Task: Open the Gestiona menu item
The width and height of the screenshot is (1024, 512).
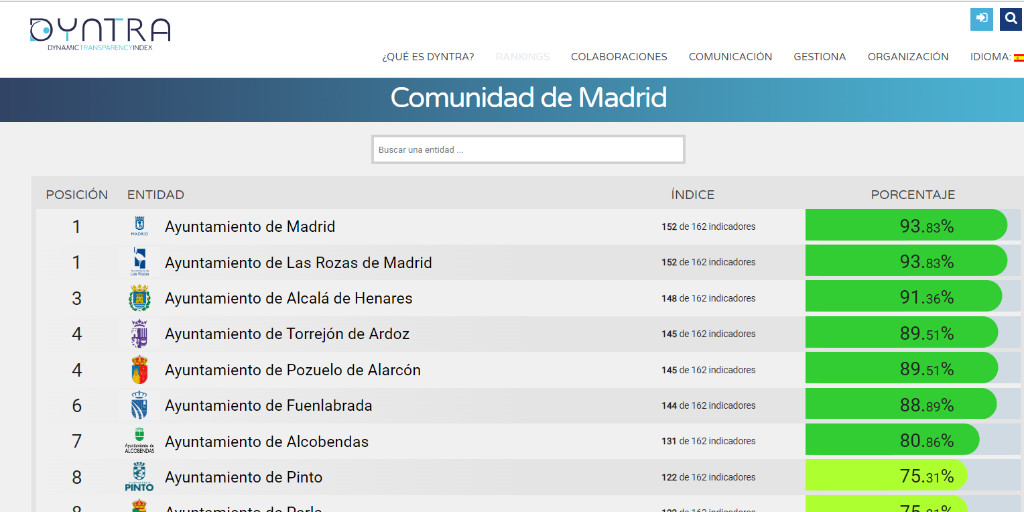Action: [x=820, y=57]
